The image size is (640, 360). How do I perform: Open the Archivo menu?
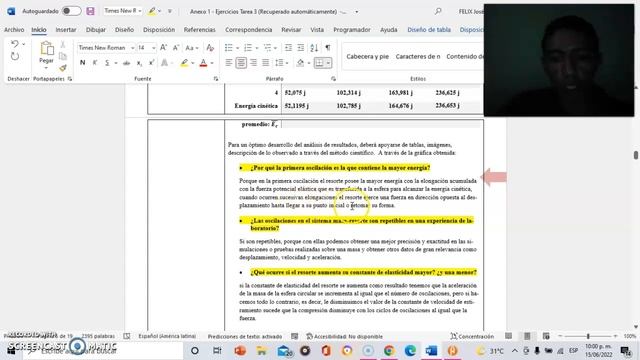click(x=14, y=30)
